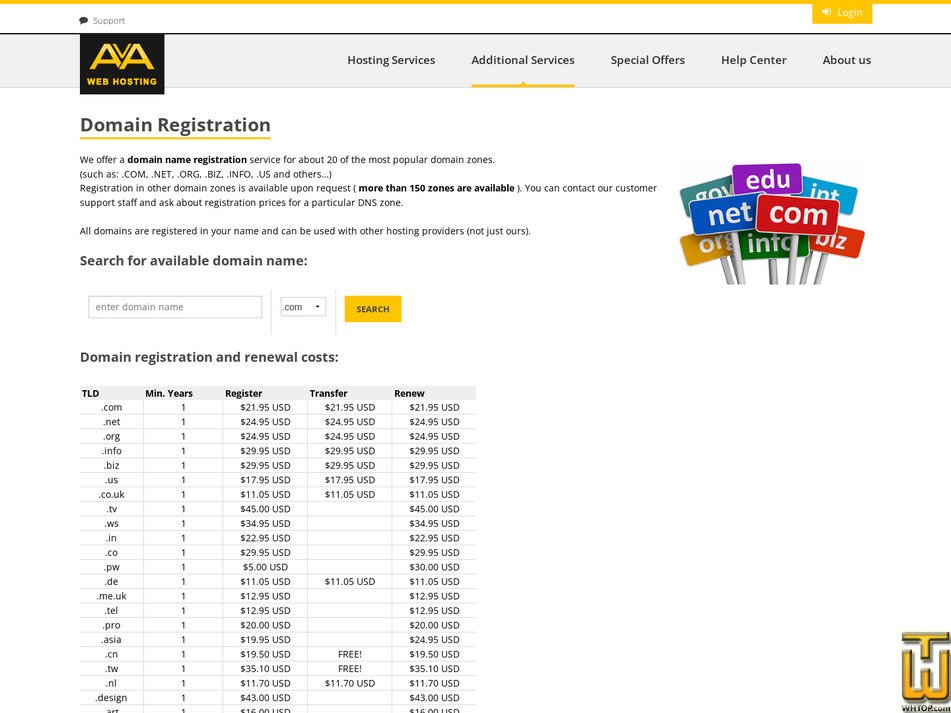951x713 pixels.
Task: Open Support via the speech bubble icon
Action: pyautogui.click(x=83, y=19)
